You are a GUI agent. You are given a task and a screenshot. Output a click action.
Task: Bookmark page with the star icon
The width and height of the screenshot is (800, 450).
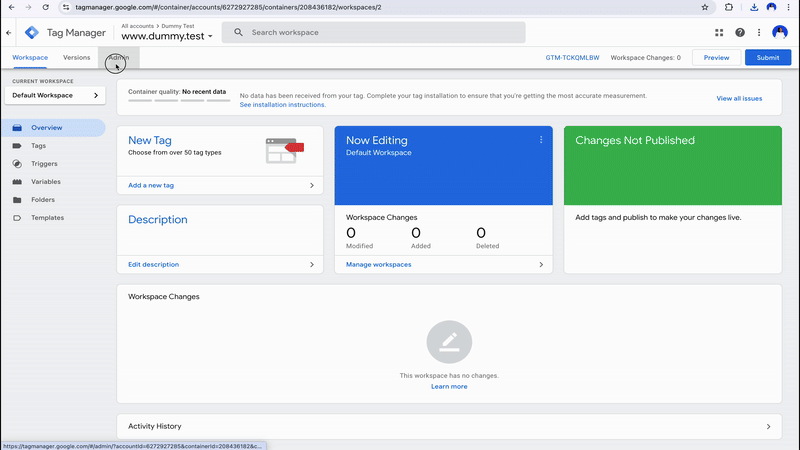point(705,7)
